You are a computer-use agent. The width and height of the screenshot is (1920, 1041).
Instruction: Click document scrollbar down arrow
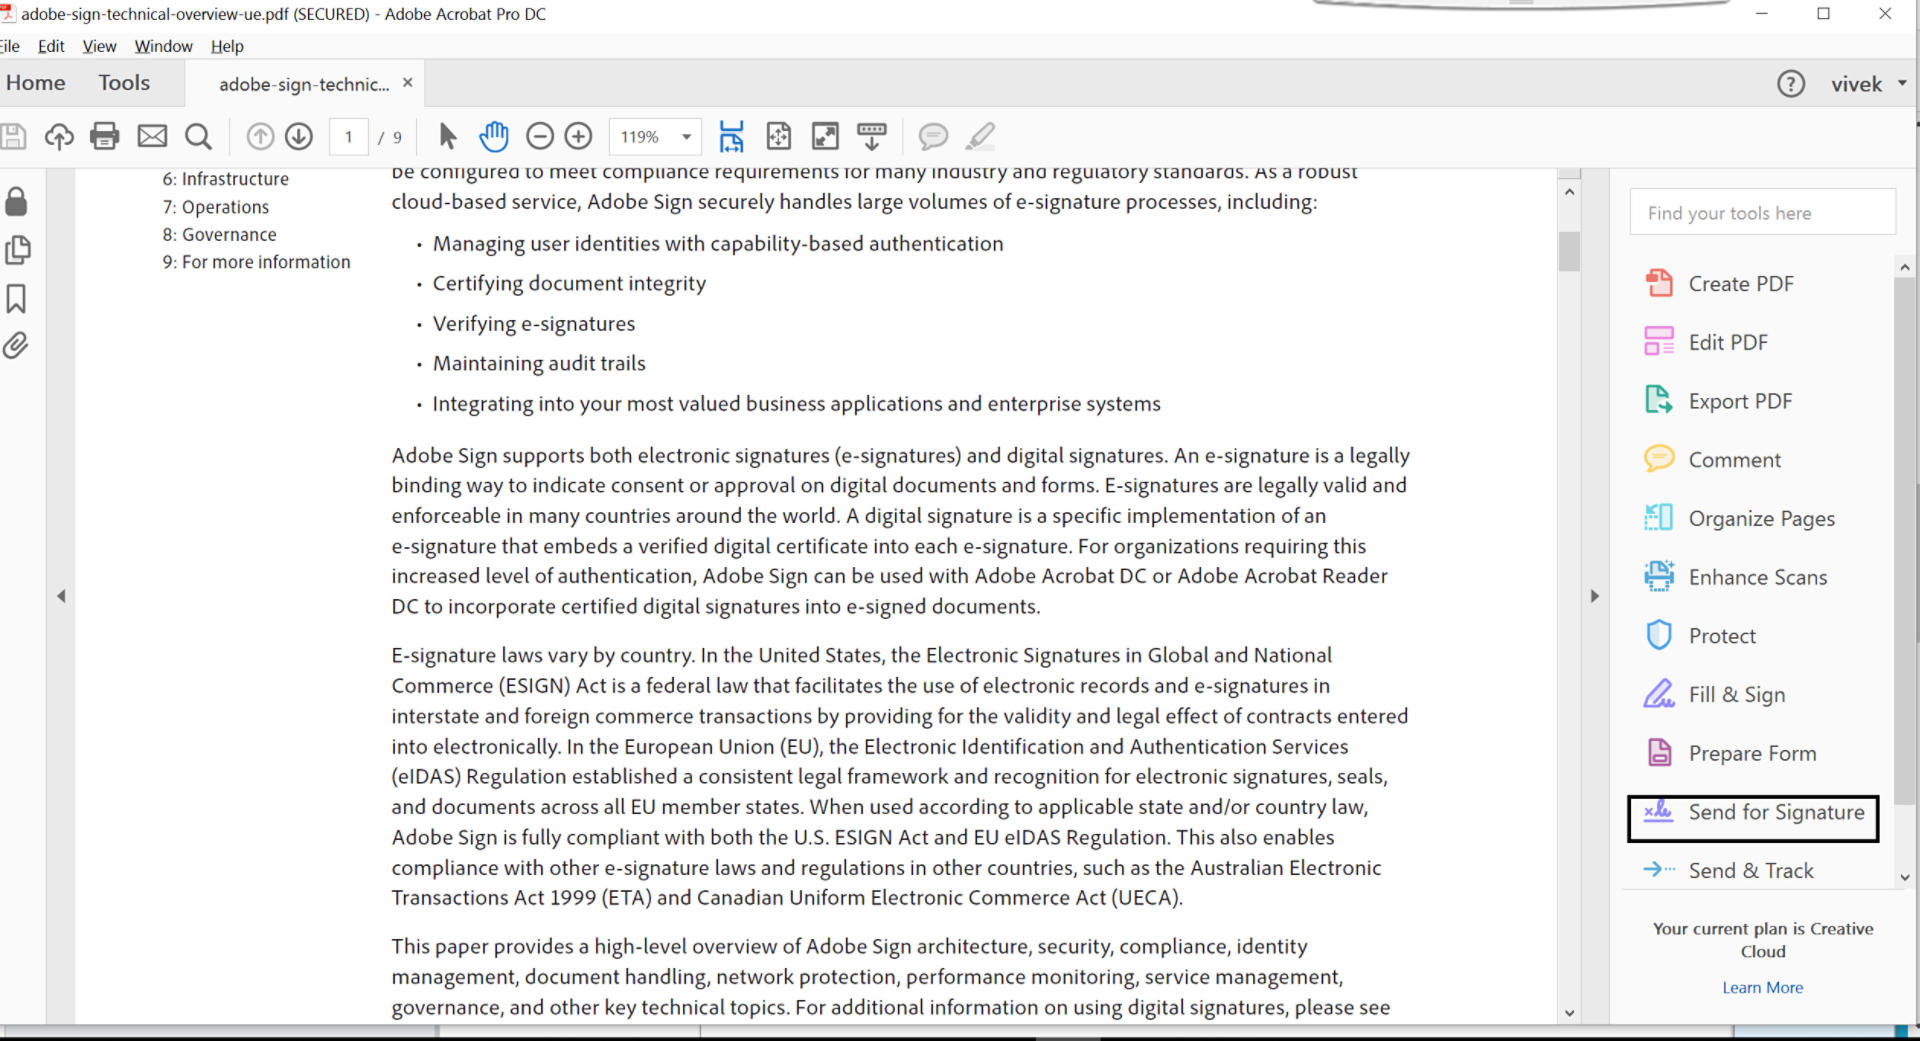pyautogui.click(x=1569, y=1012)
